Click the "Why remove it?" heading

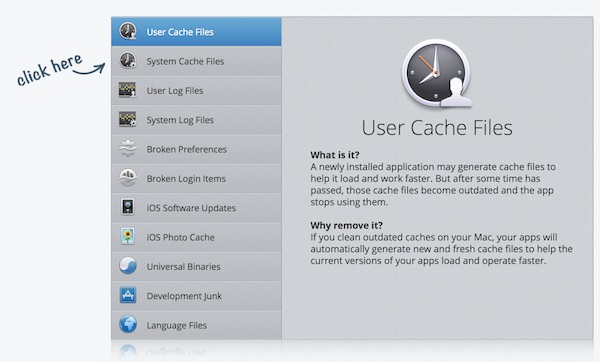click(x=346, y=225)
